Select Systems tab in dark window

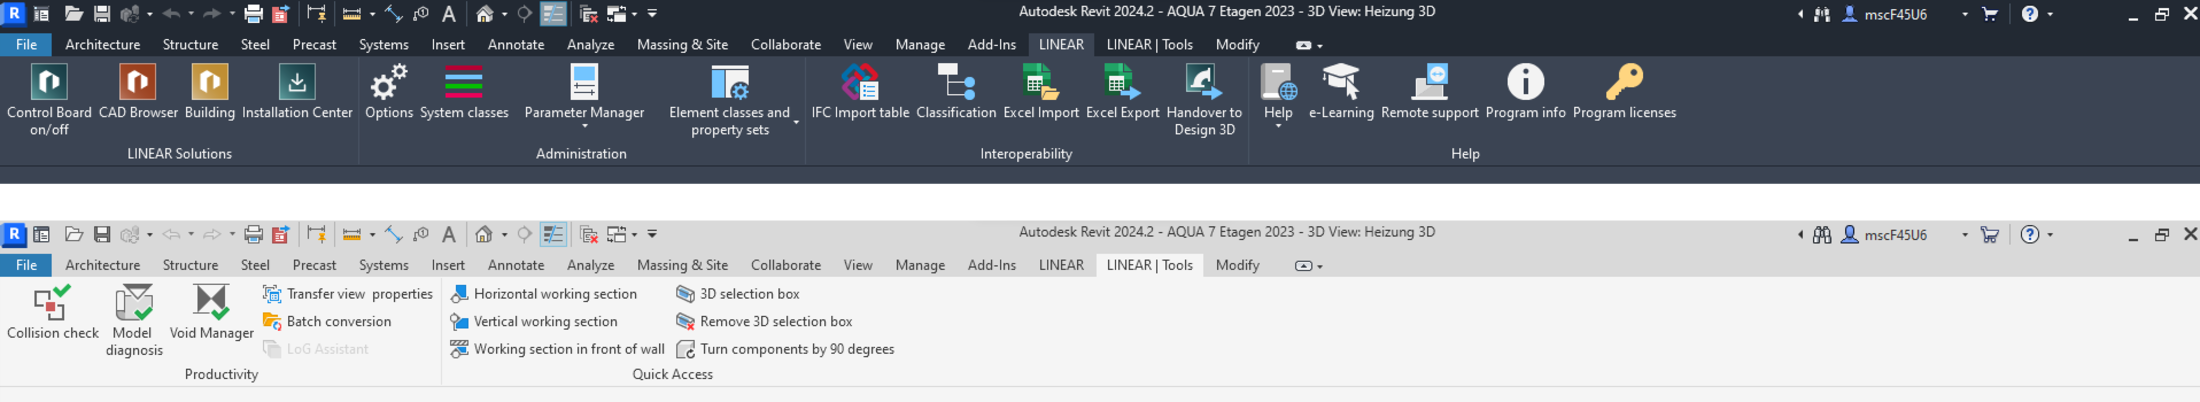point(383,44)
